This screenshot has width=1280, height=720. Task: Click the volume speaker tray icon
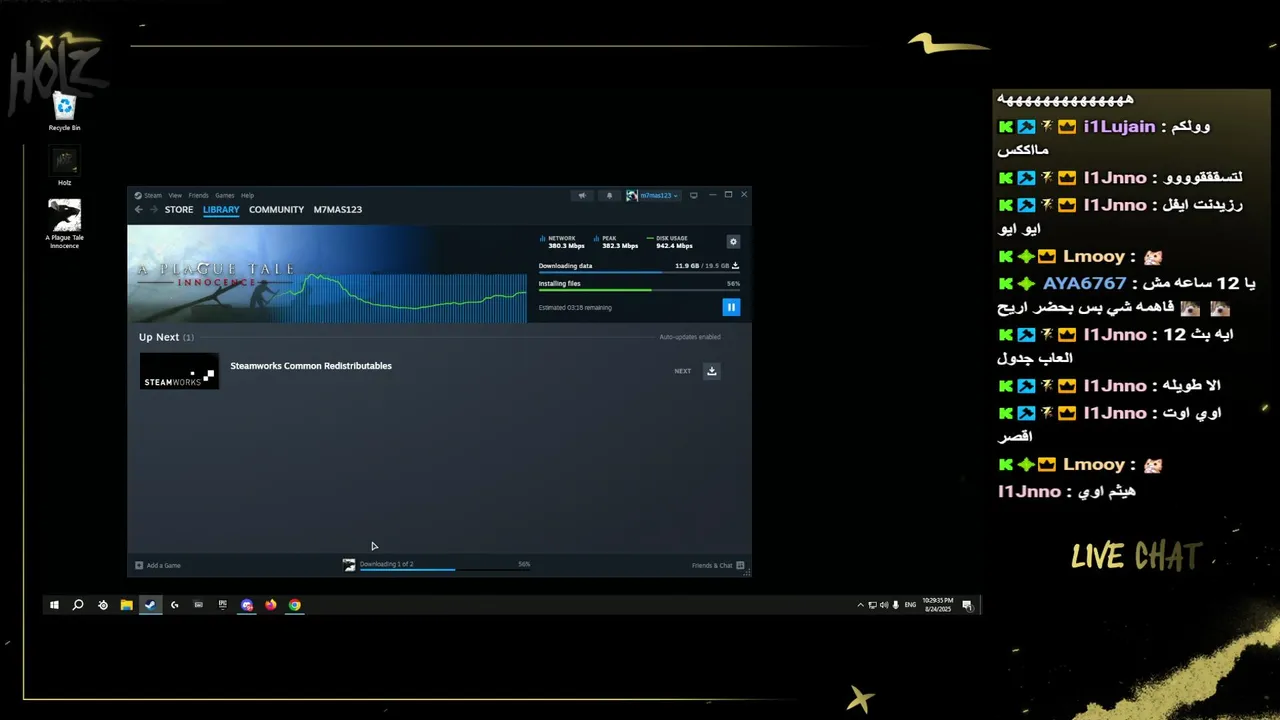tap(884, 605)
